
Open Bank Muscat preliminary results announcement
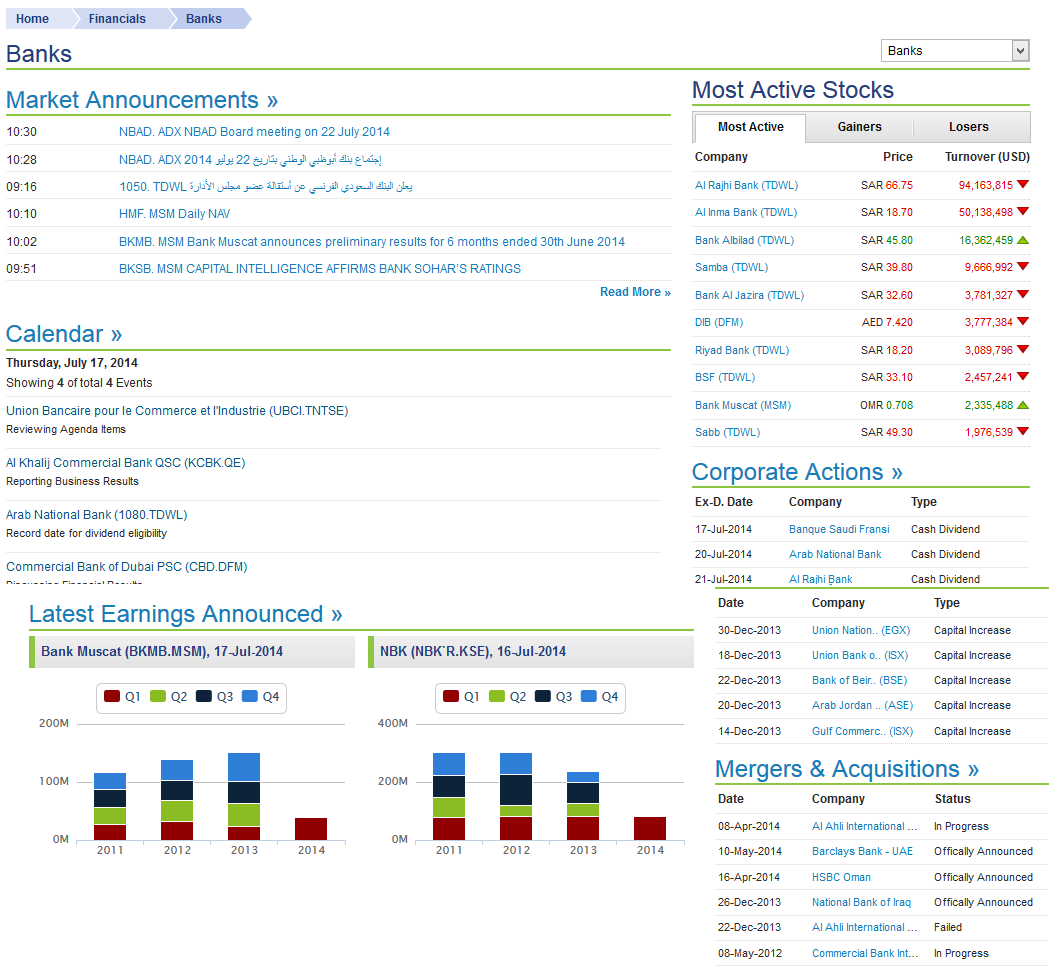pos(372,241)
